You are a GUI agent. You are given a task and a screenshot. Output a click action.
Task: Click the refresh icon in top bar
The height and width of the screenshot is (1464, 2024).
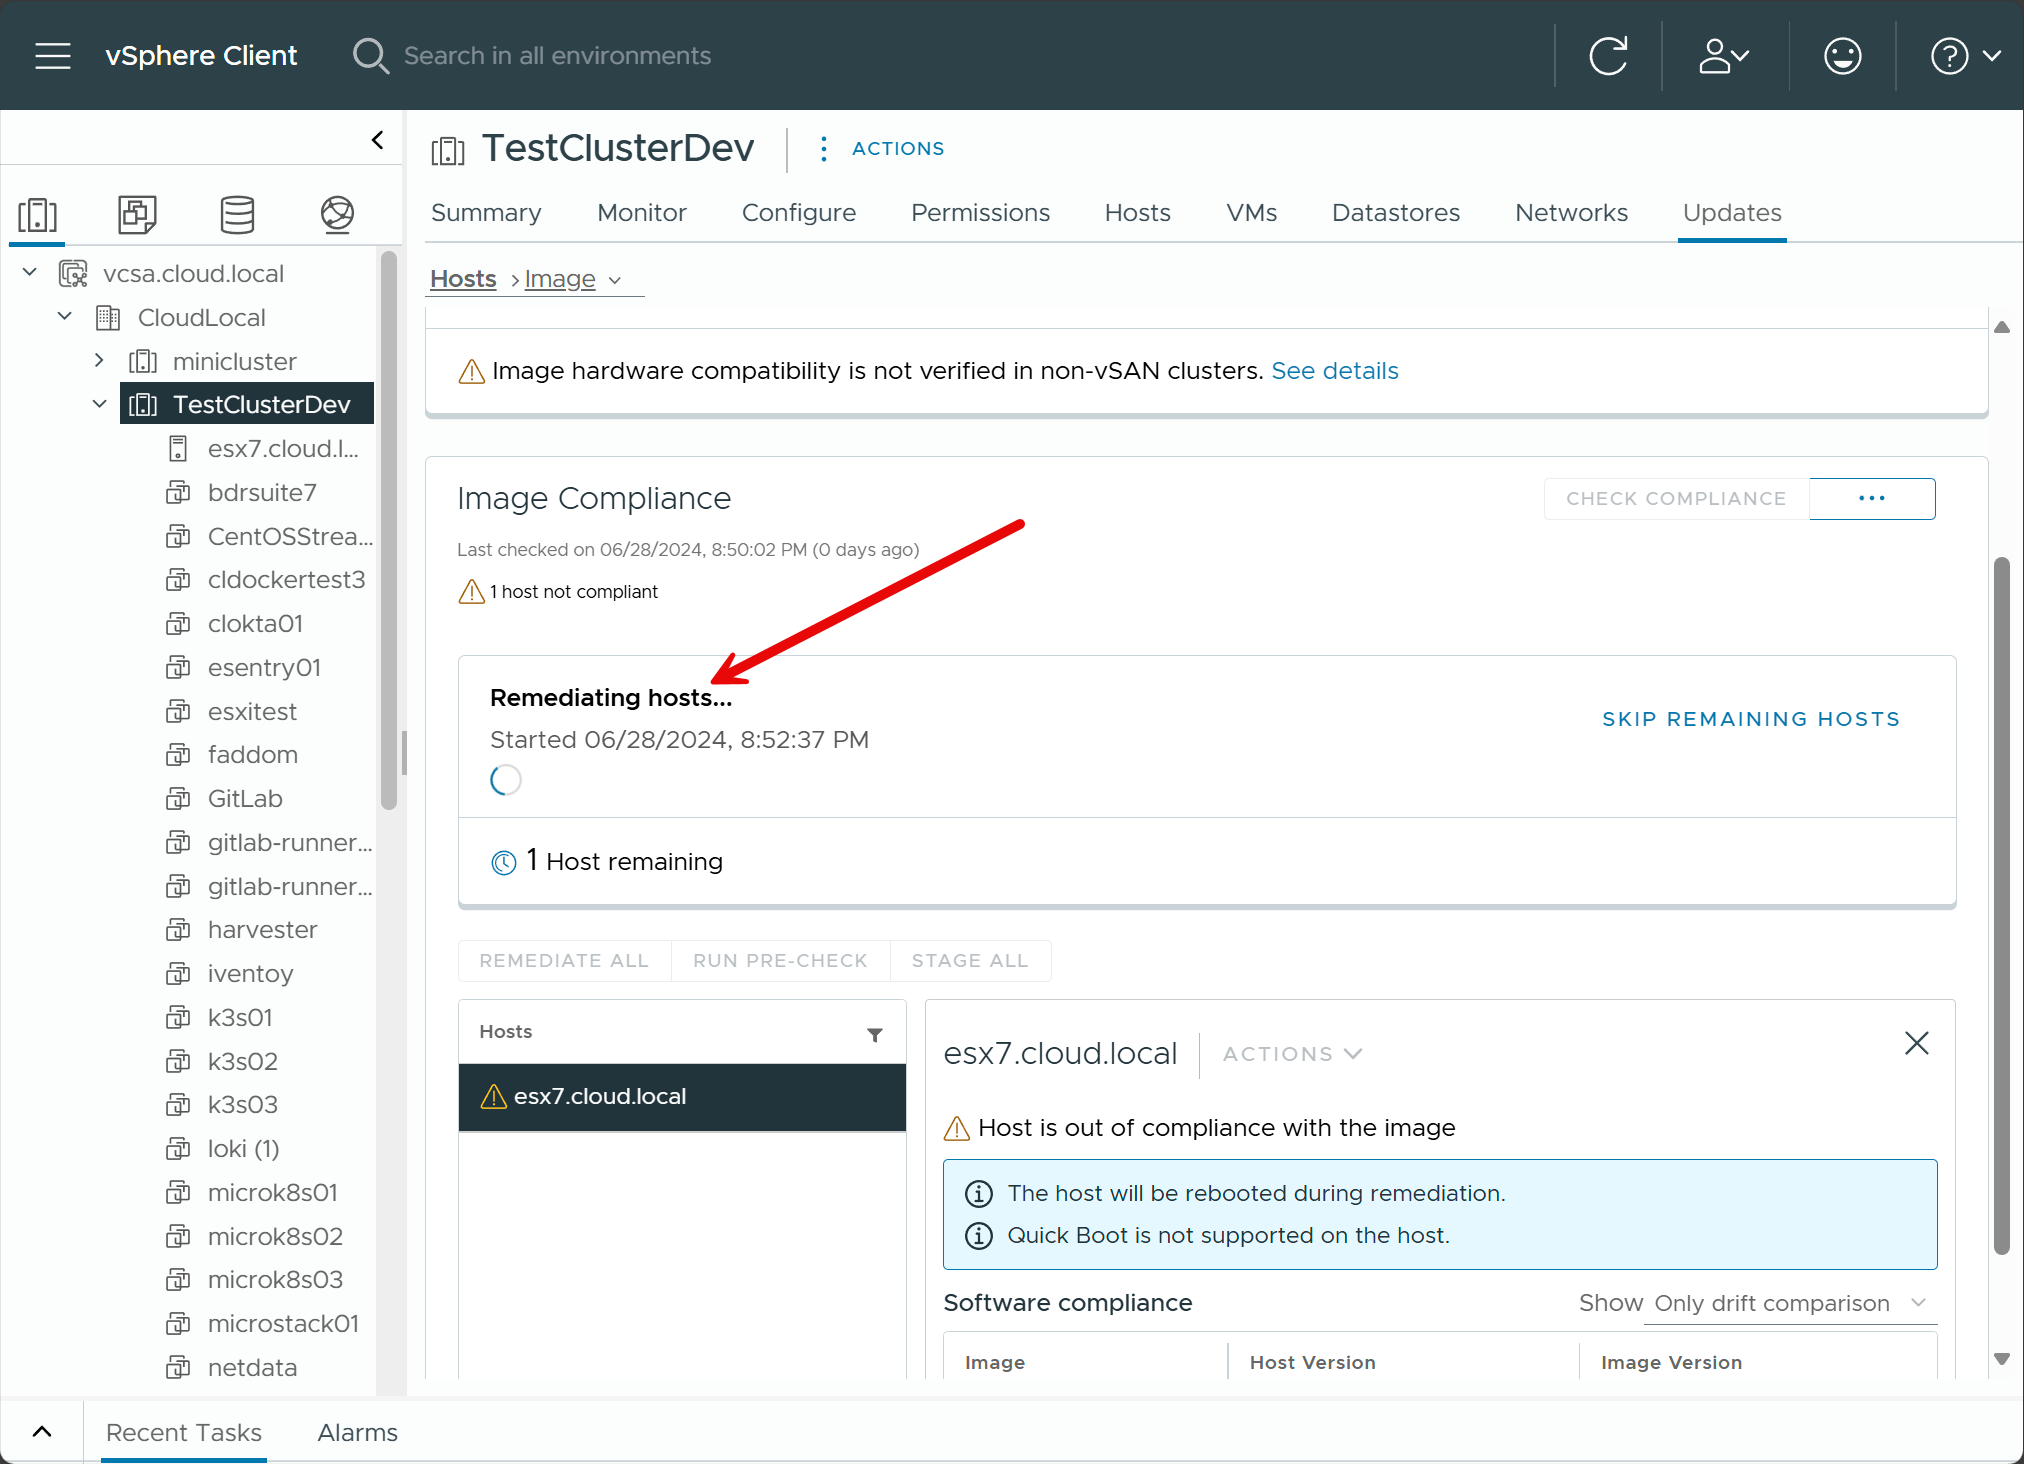tap(1608, 56)
